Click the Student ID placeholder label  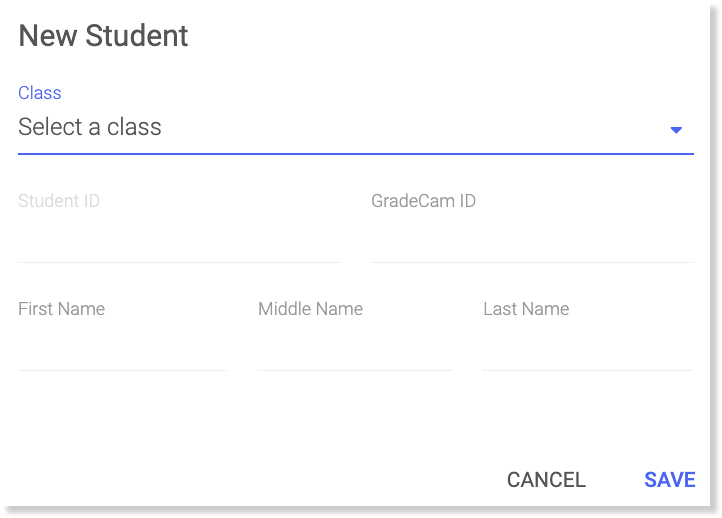pyautogui.click(x=59, y=201)
